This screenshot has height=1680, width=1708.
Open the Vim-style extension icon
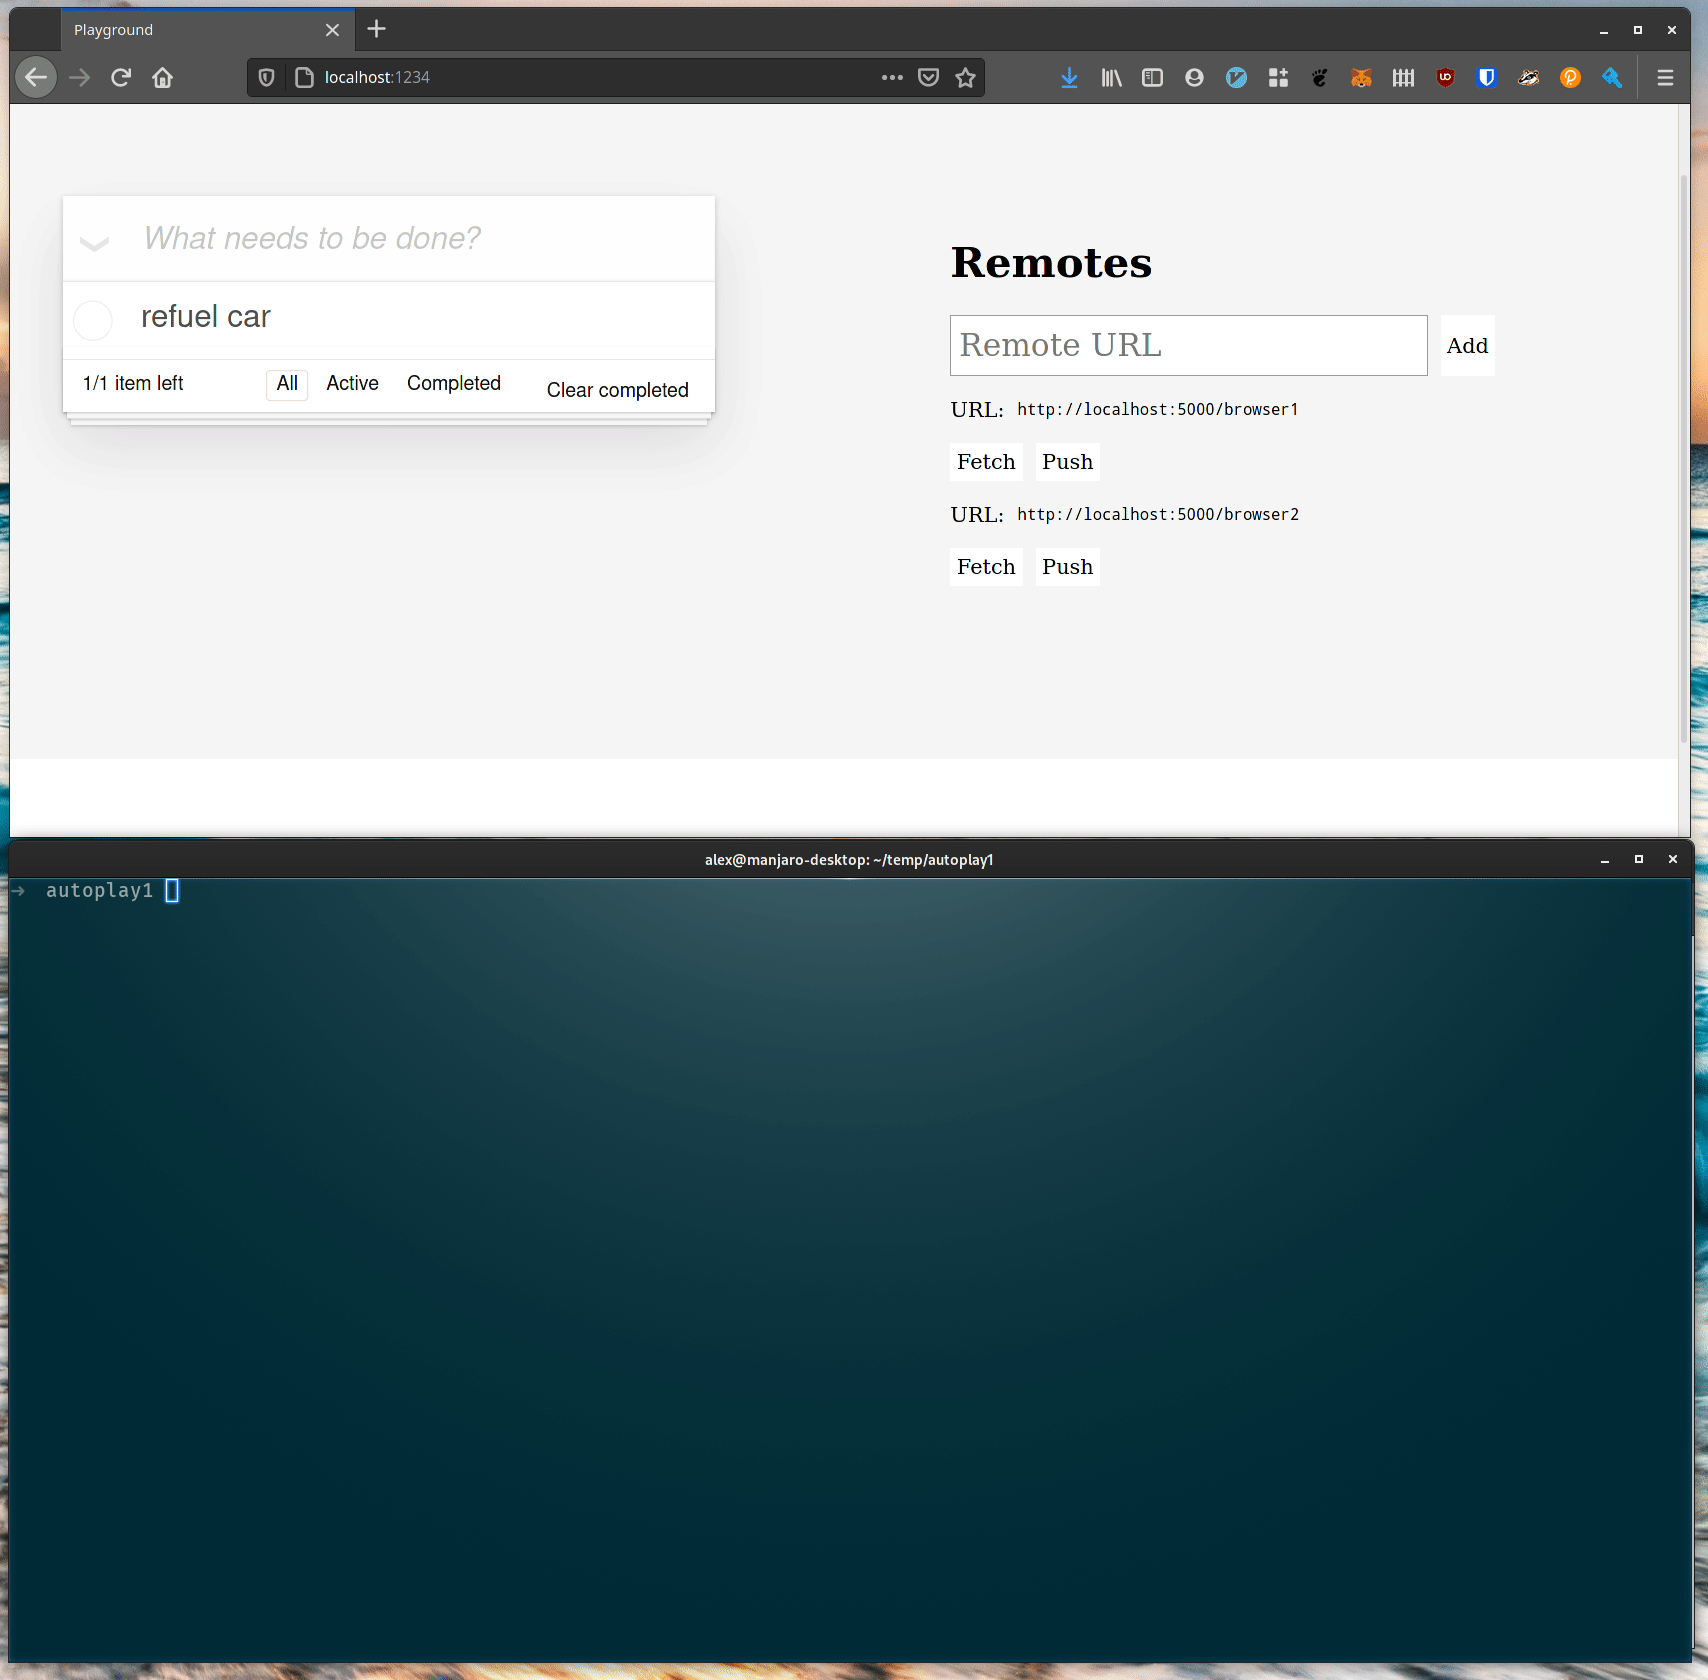[x=1236, y=77]
